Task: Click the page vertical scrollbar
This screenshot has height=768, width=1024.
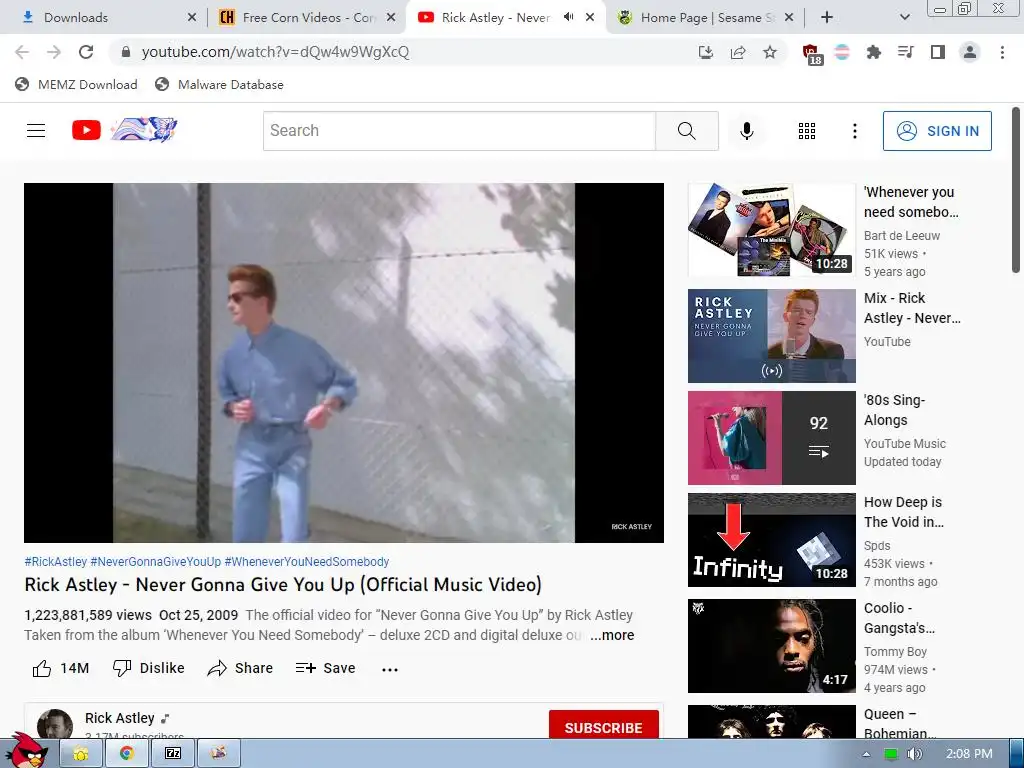Action: point(1016,191)
